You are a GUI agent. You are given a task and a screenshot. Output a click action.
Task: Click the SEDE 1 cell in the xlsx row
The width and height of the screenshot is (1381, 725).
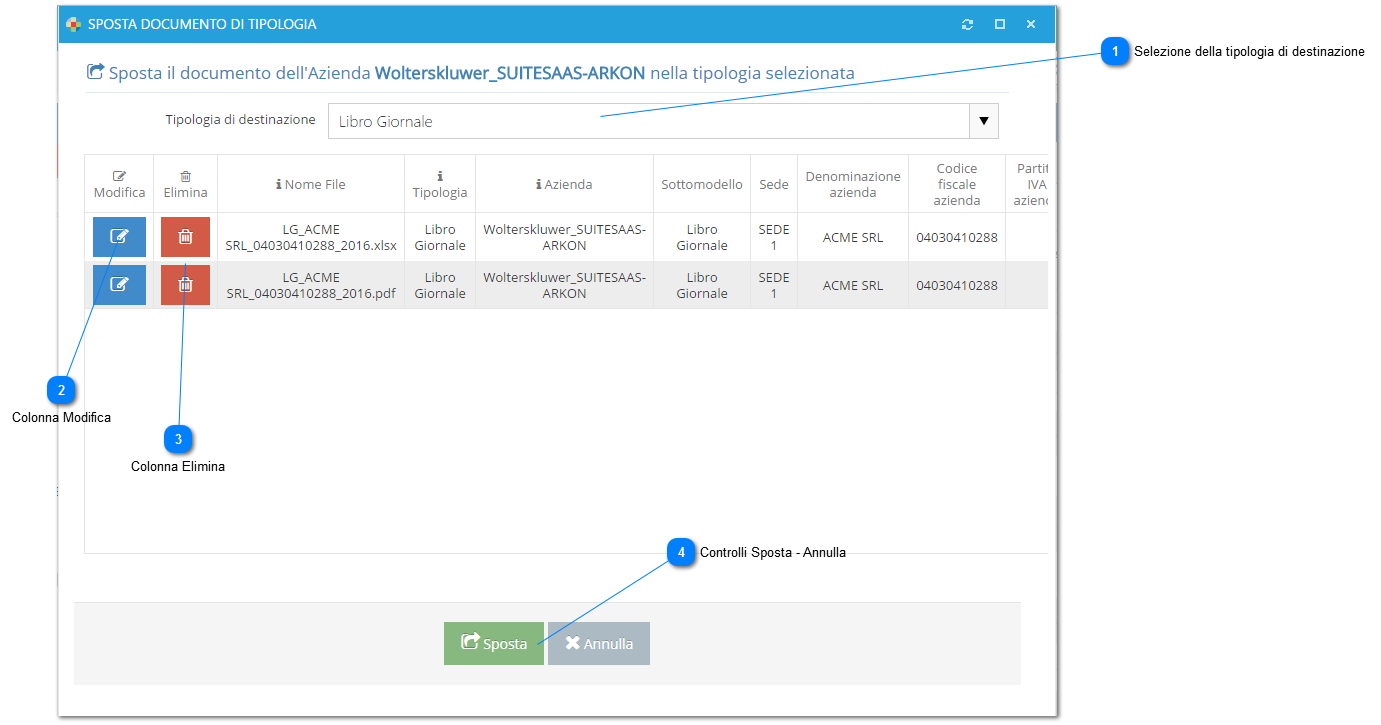click(x=774, y=237)
